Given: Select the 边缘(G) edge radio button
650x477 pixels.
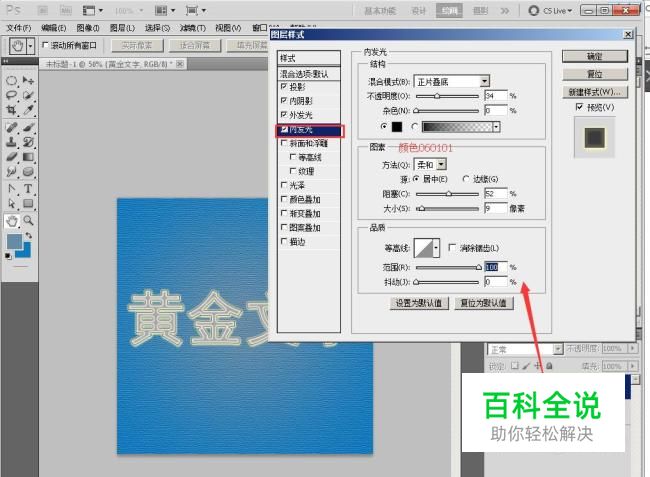Looking at the screenshot, I should [x=466, y=179].
